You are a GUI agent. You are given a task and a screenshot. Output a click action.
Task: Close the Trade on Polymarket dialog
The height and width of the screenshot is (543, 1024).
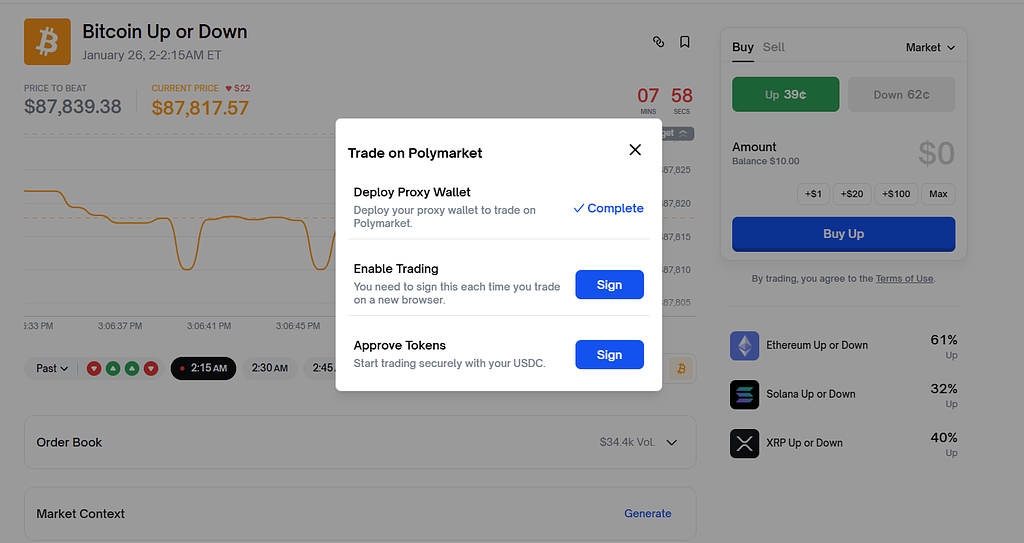(635, 150)
